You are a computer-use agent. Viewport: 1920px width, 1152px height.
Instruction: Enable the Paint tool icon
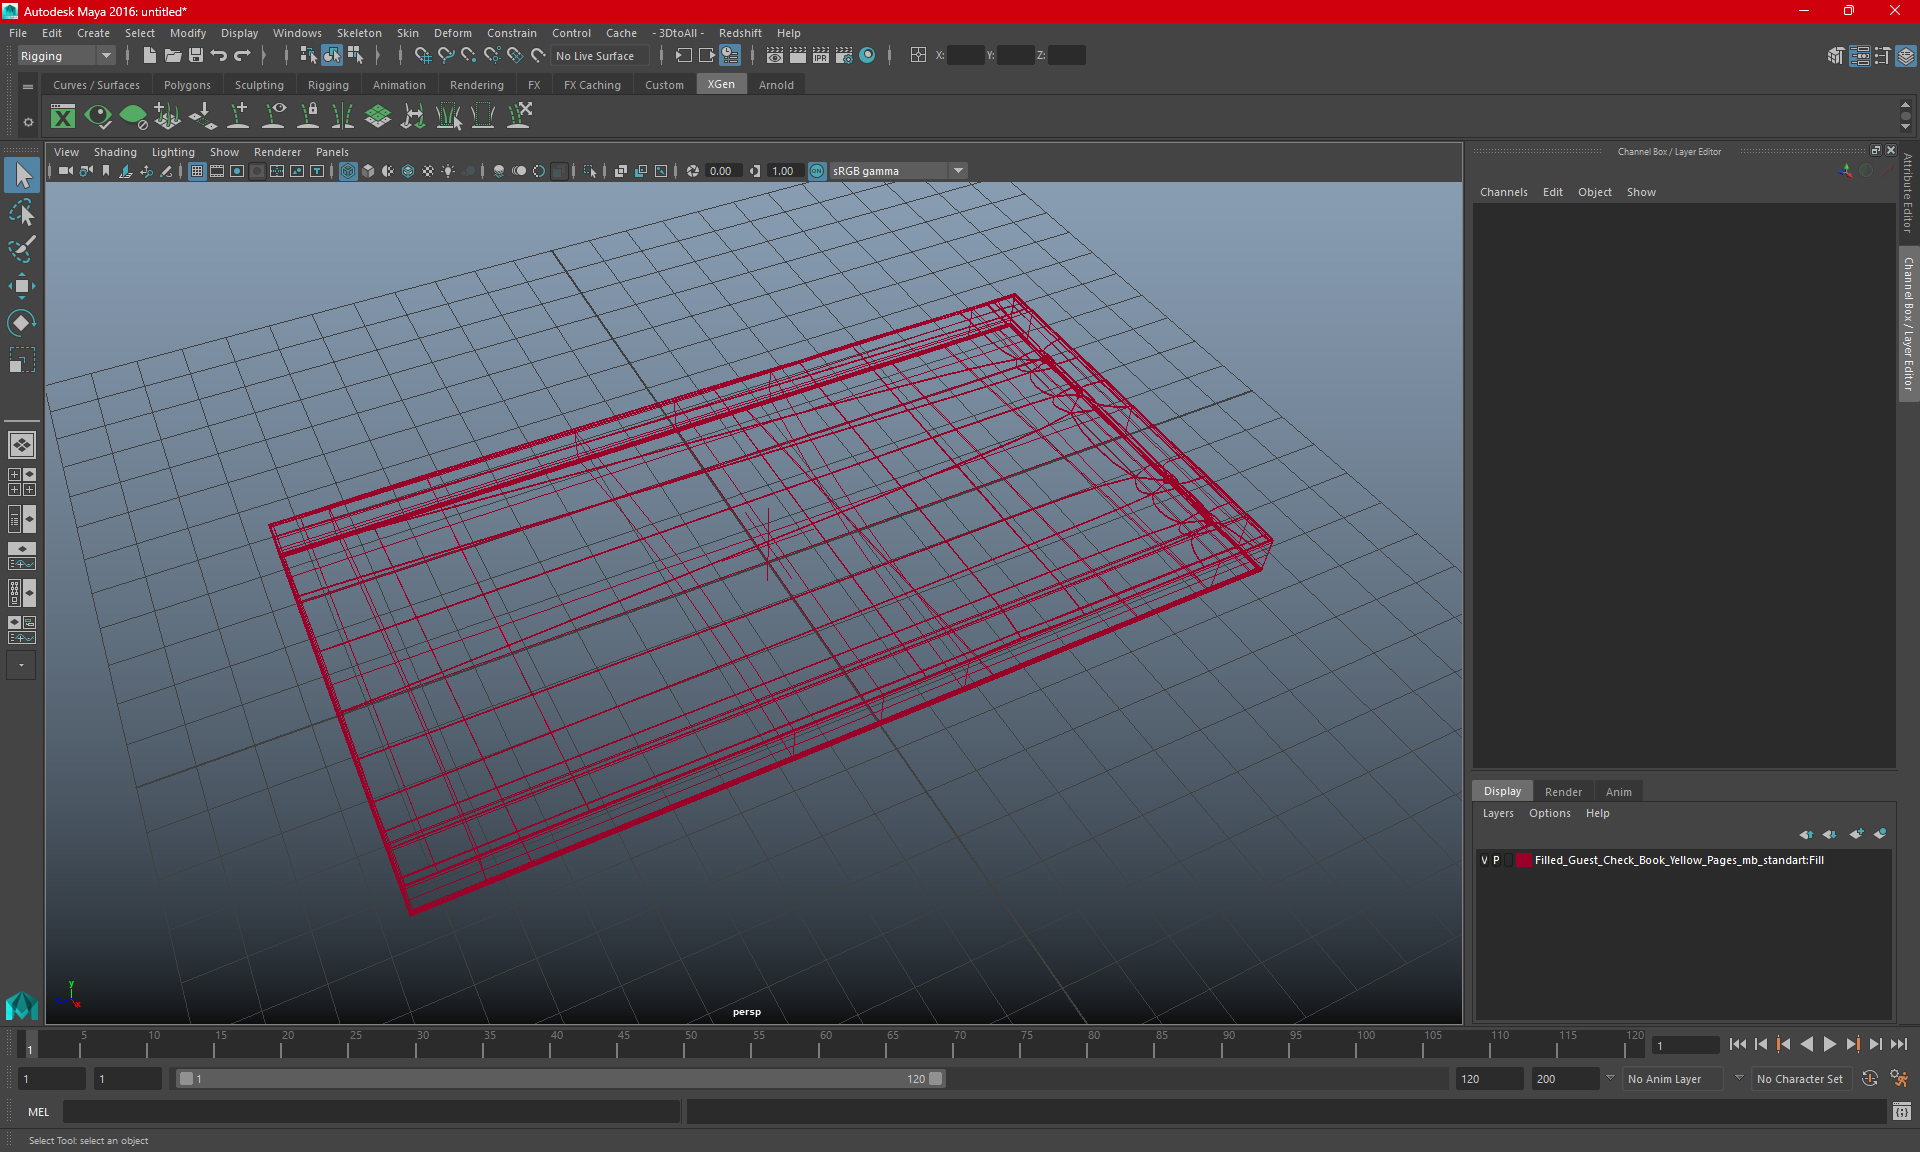tap(21, 247)
